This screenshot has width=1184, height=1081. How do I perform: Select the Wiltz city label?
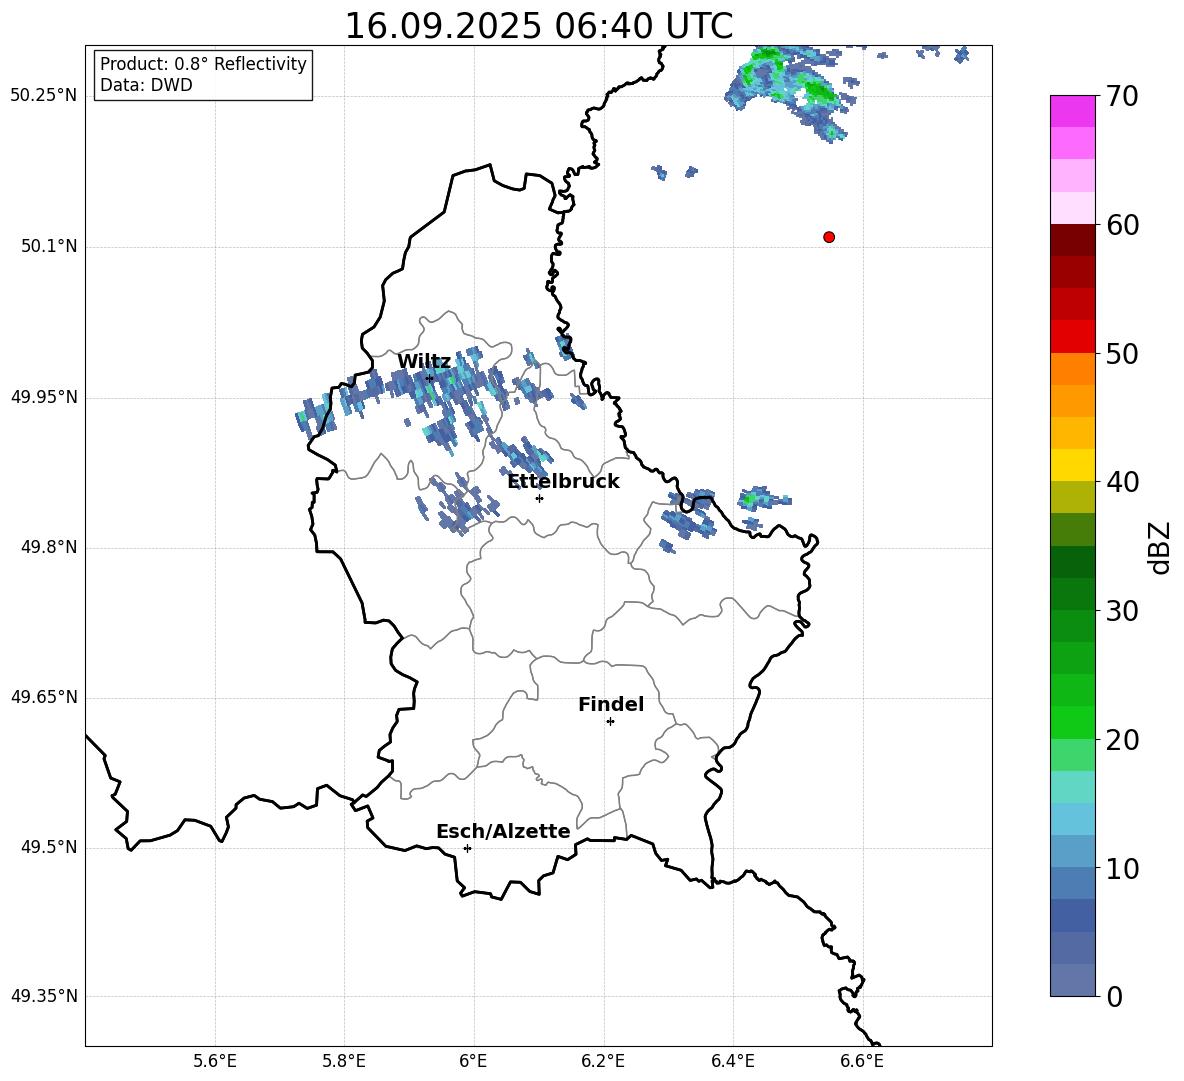coord(424,362)
